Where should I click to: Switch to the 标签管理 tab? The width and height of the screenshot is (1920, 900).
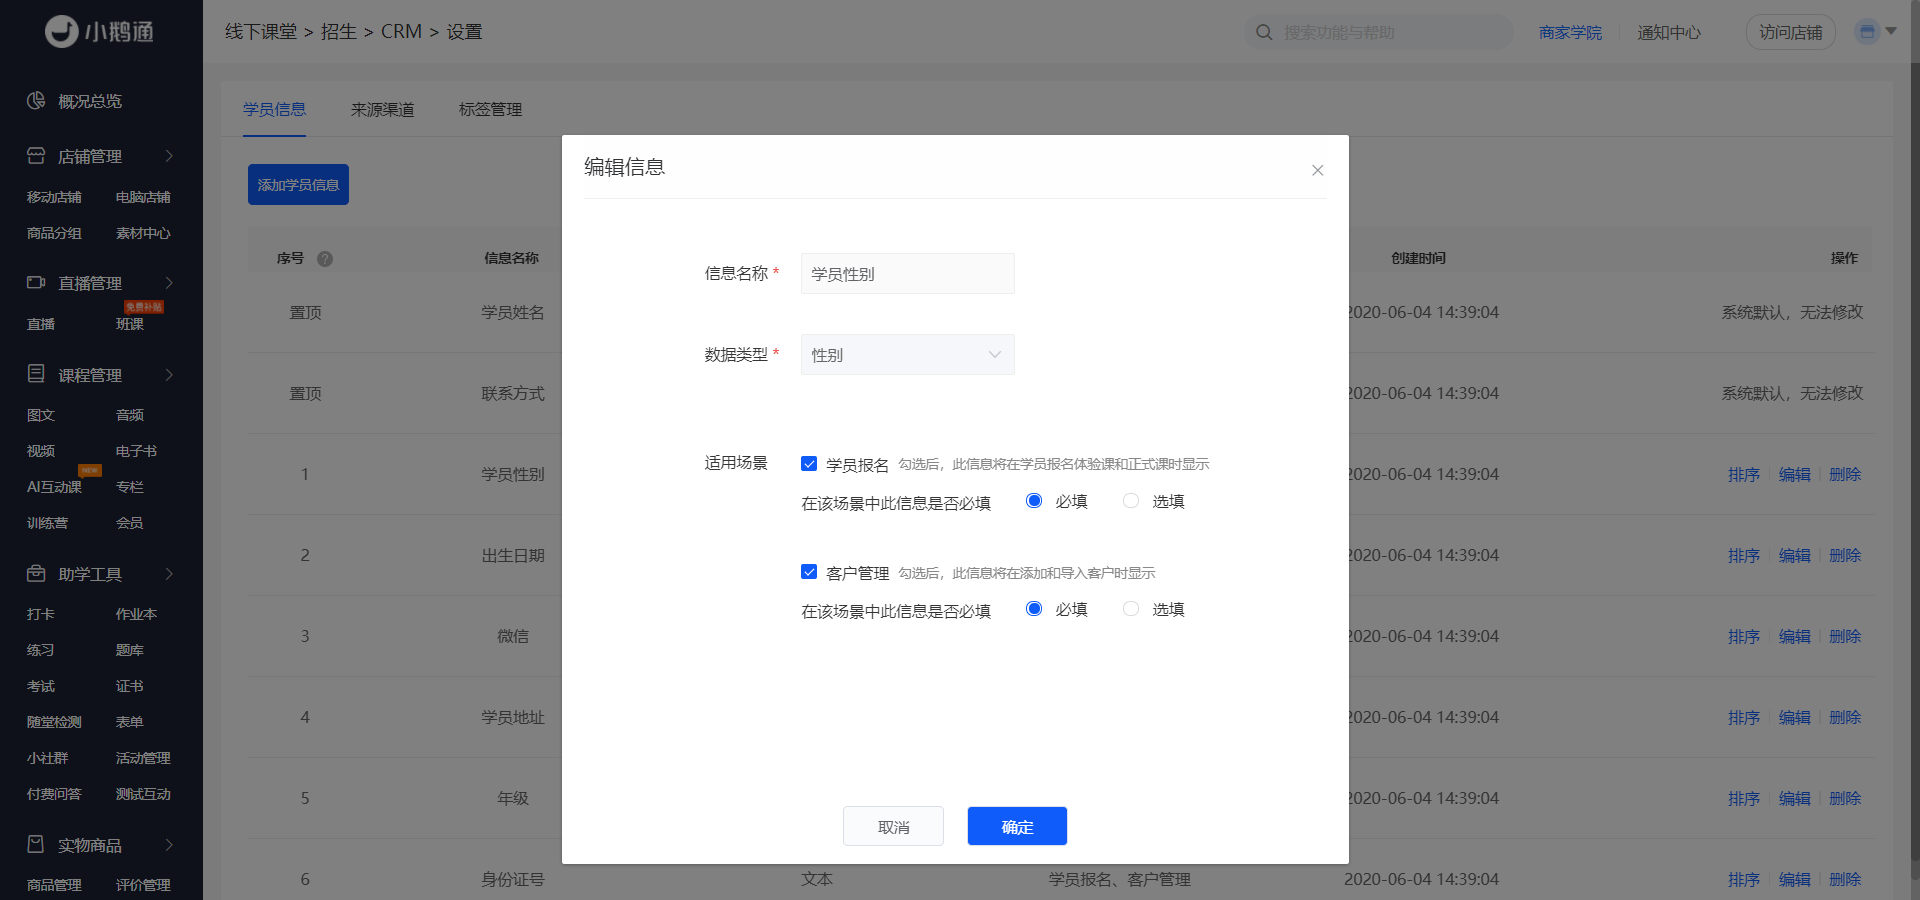[491, 109]
